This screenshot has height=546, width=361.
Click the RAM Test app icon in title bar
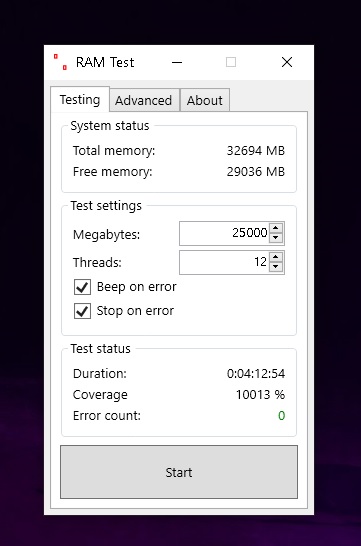60,62
